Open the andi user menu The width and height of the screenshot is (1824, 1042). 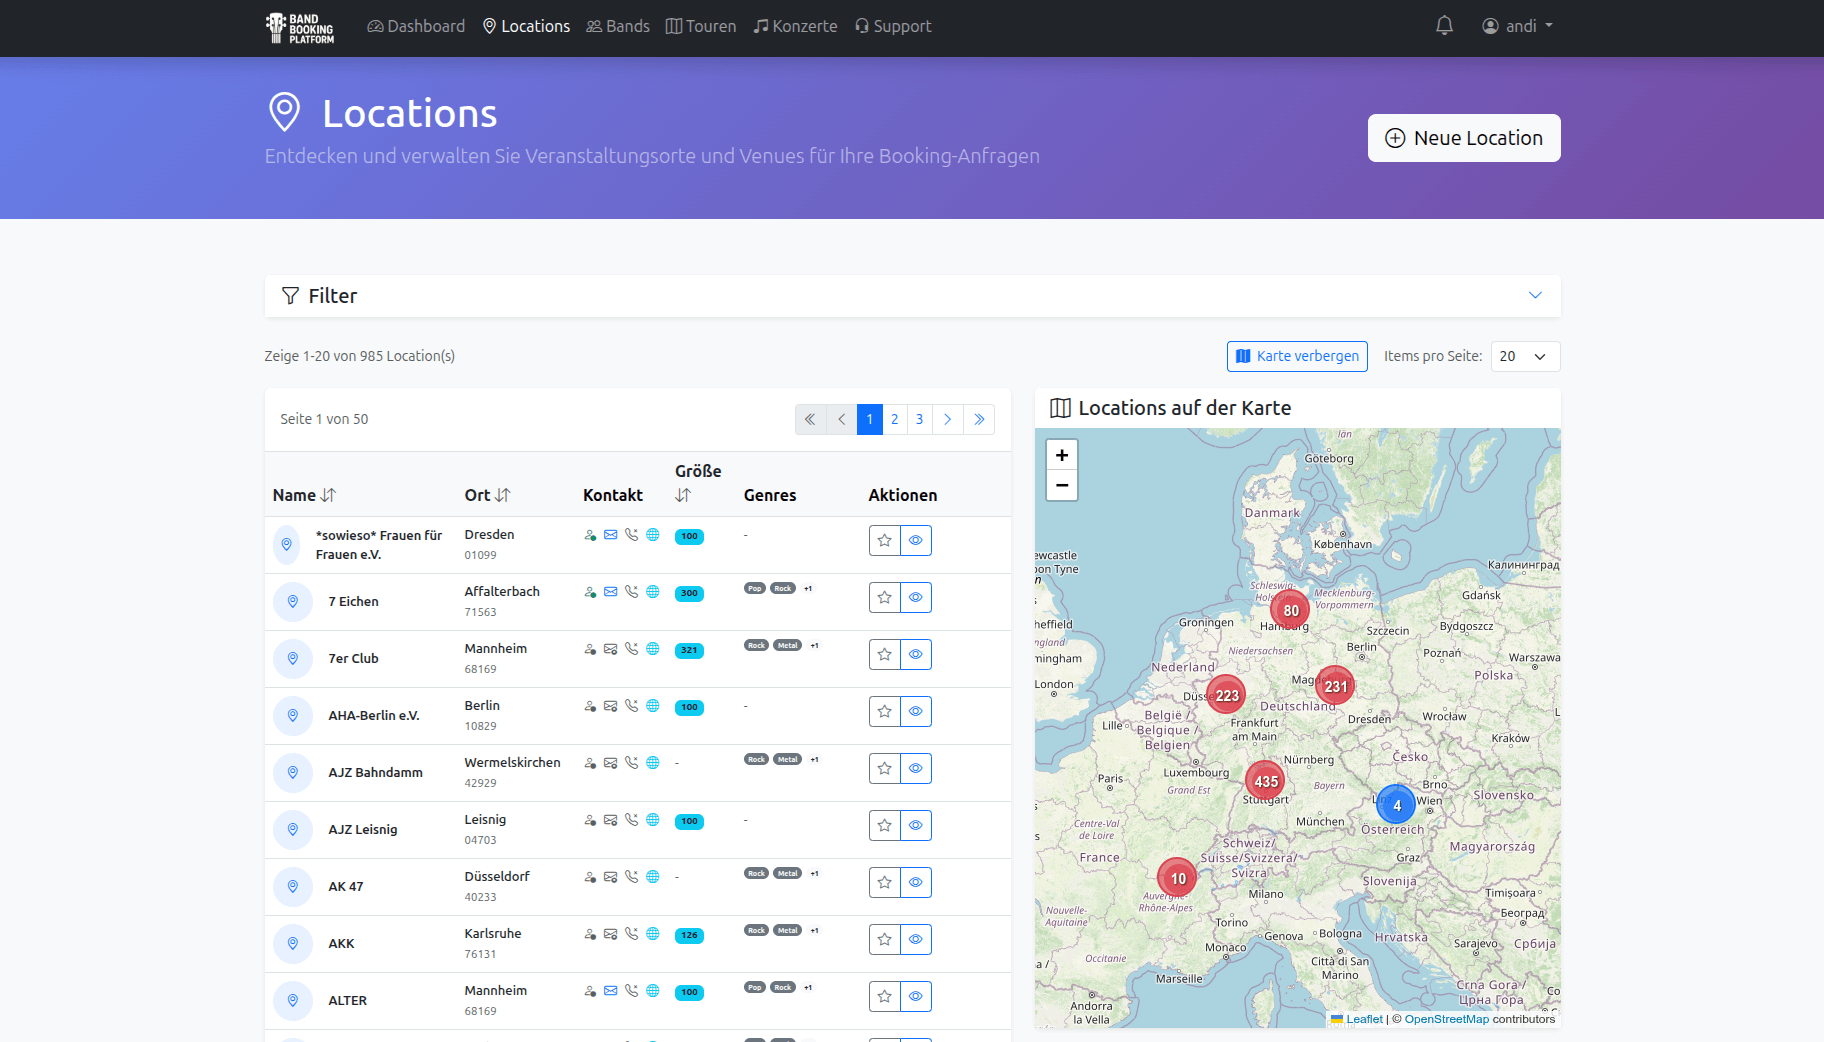(1517, 26)
